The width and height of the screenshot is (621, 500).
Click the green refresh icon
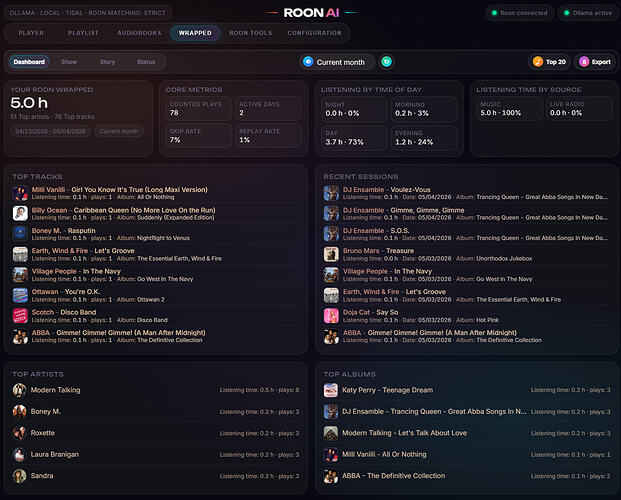click(x=387, y=61)
